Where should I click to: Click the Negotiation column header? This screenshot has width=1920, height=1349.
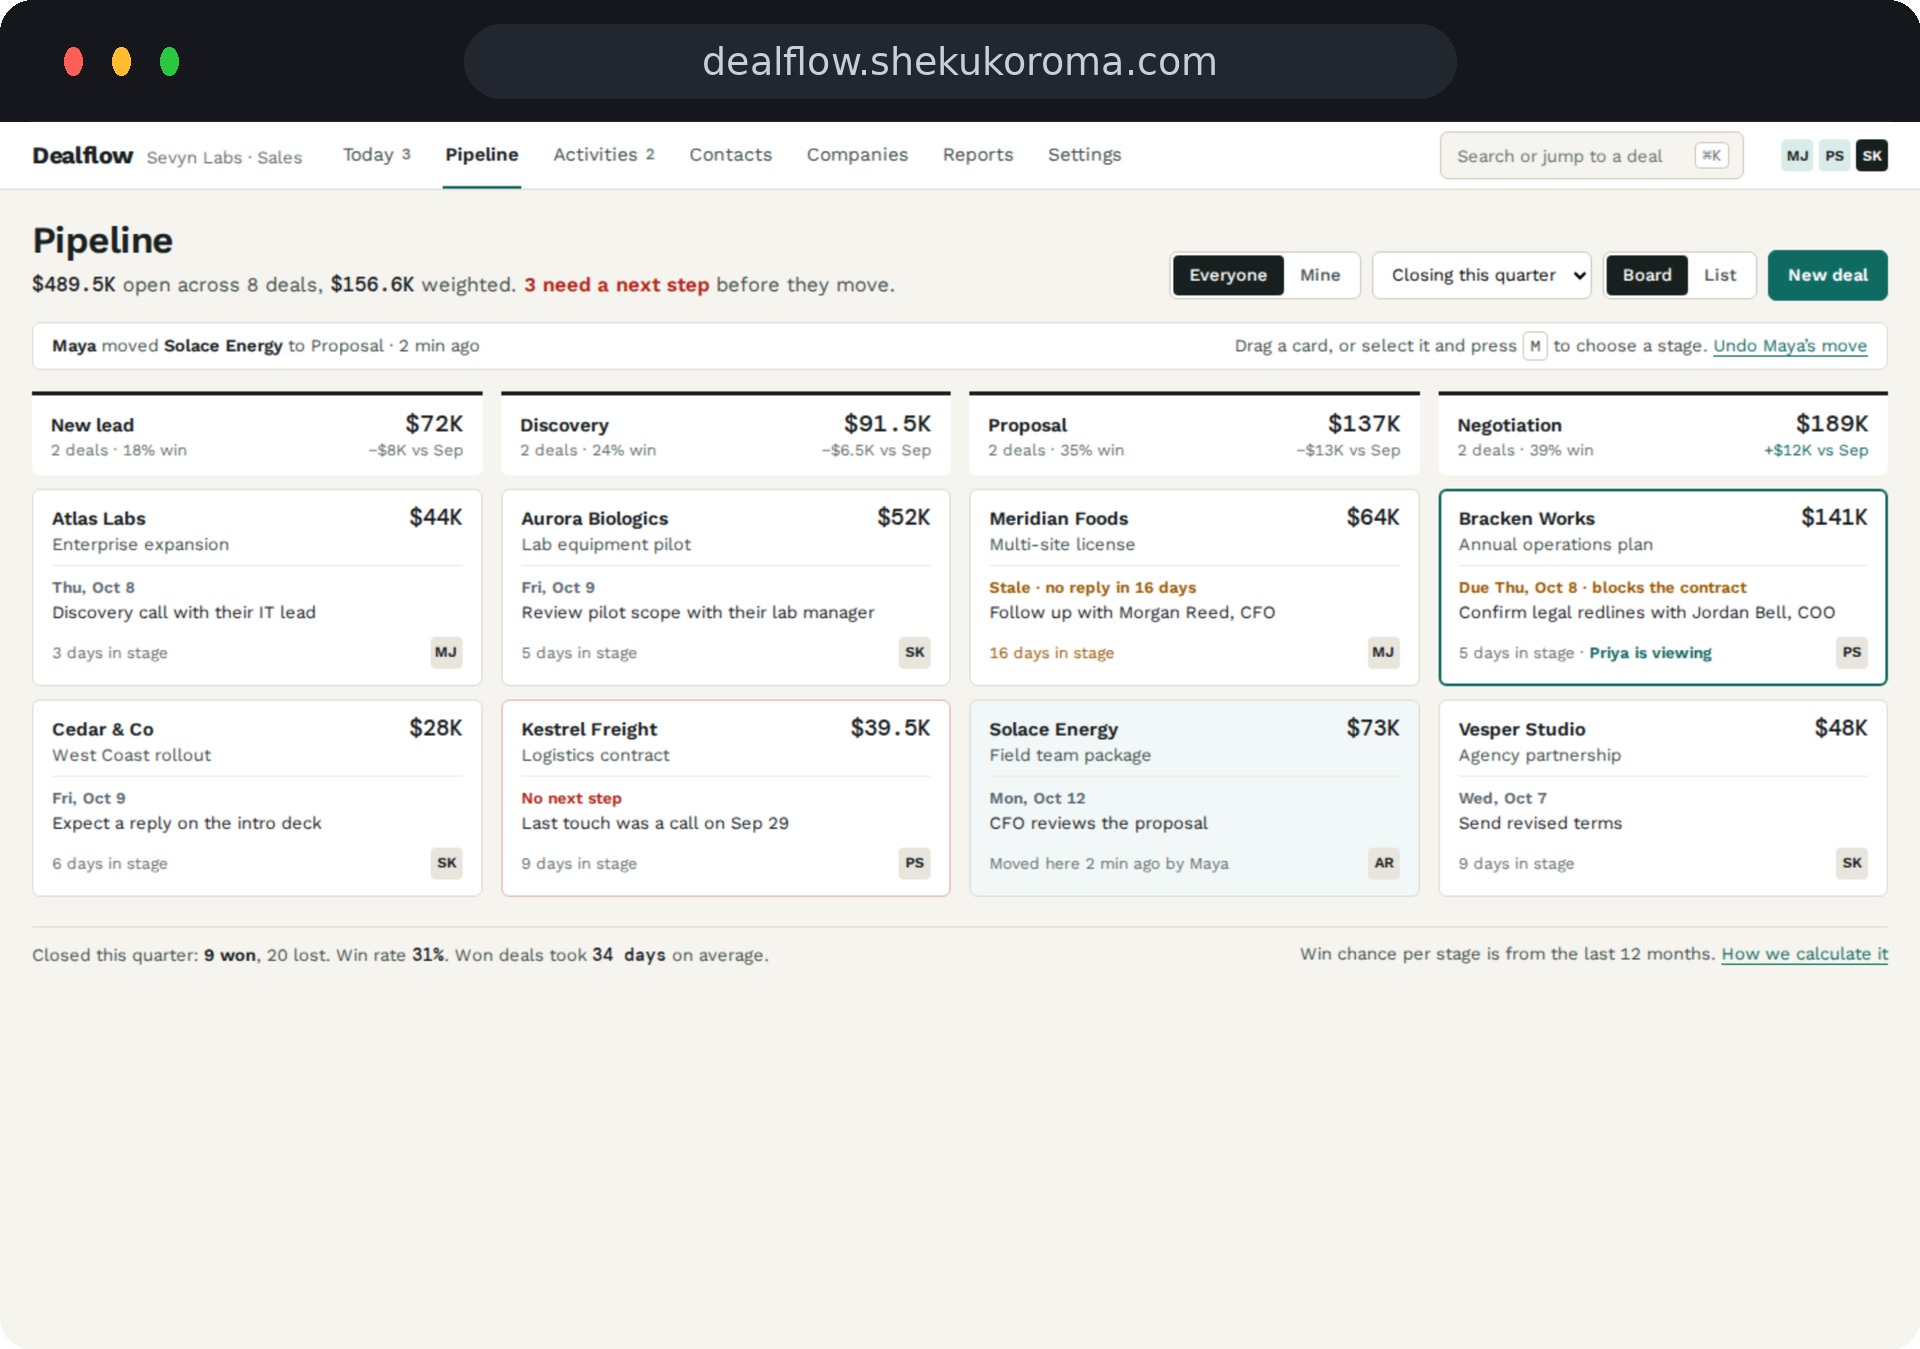(1663, 434)
